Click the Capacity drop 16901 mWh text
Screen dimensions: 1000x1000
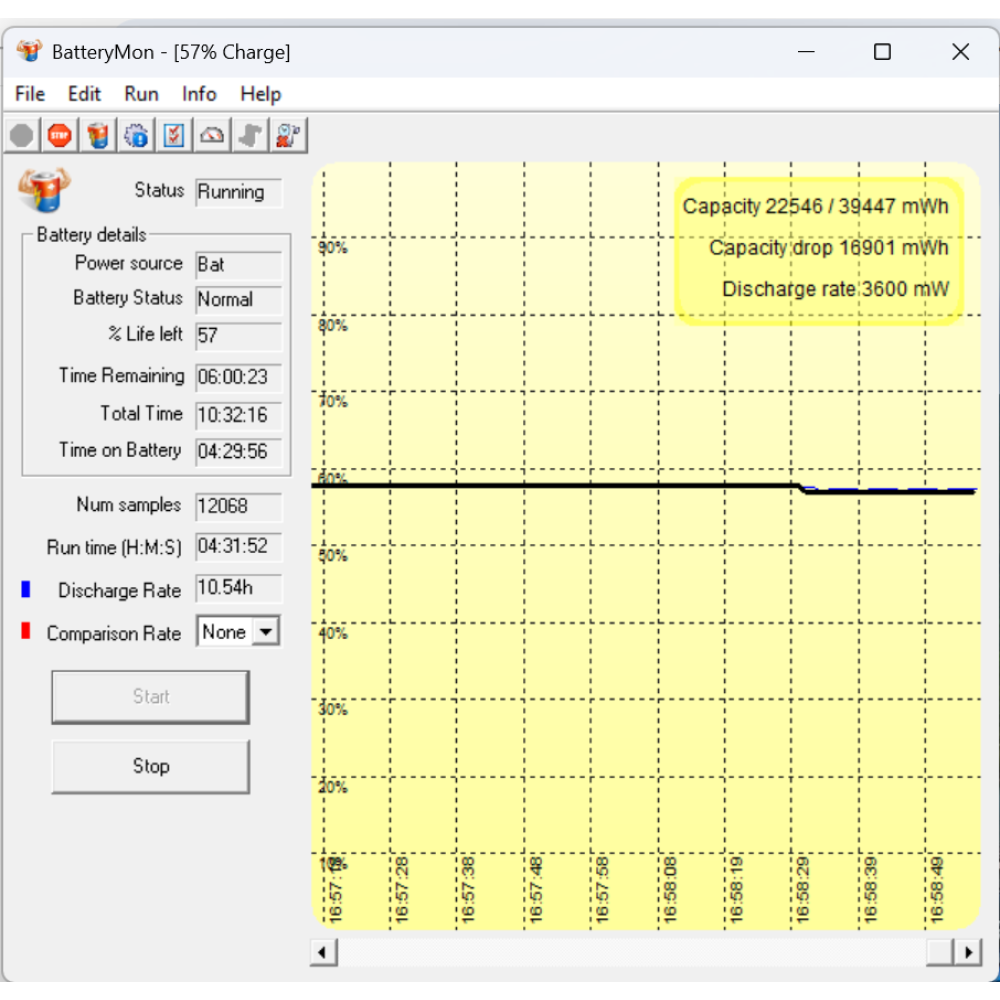coord(828,248)
